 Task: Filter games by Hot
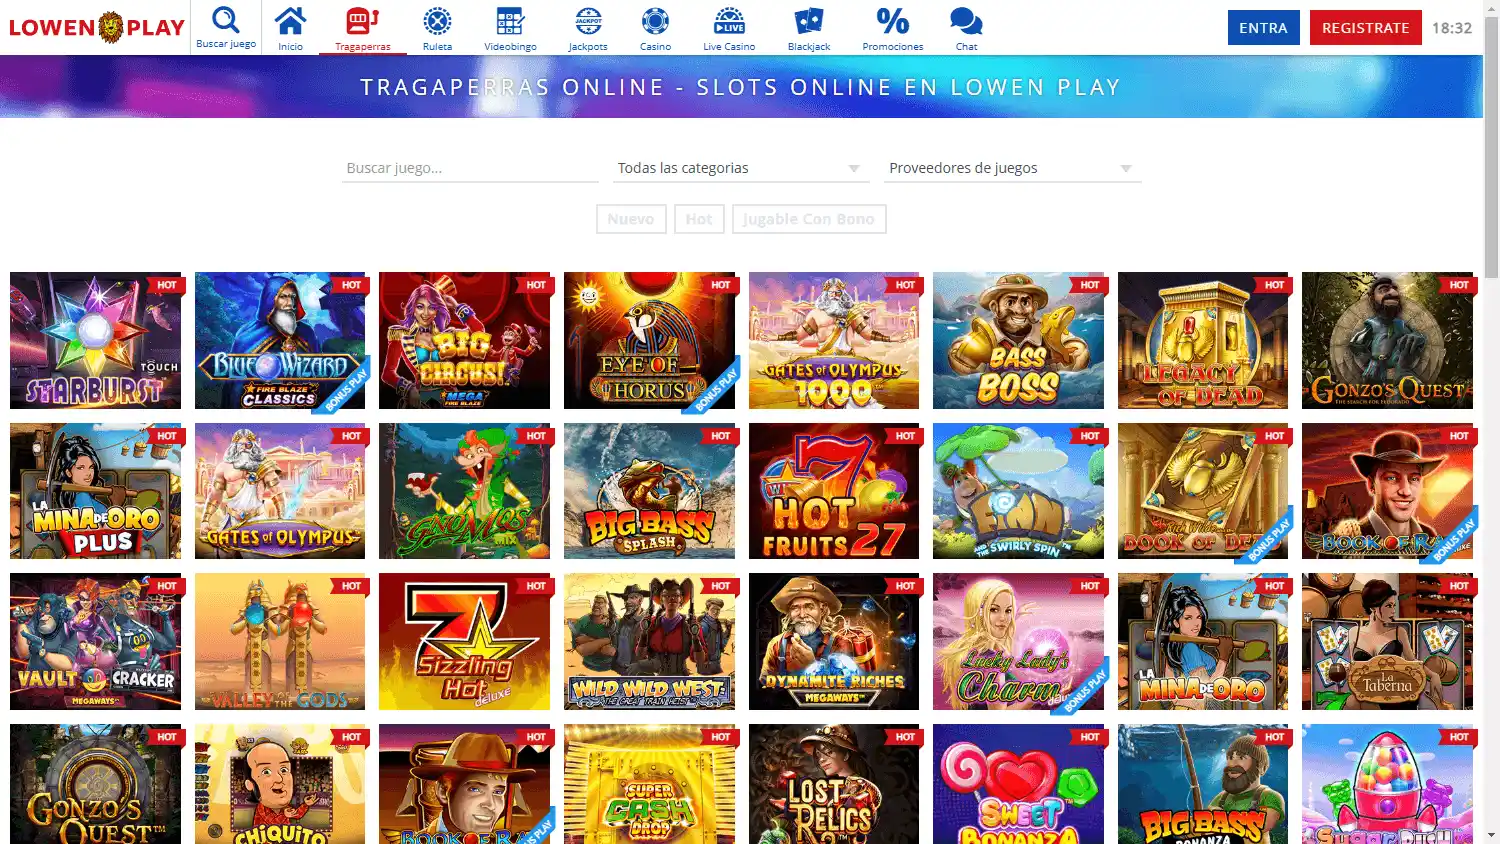699,219
